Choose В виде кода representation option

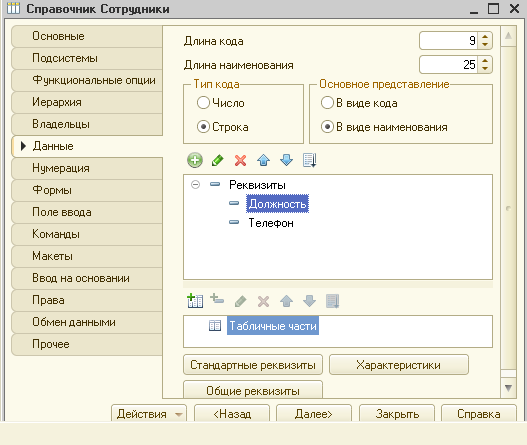[327, 103]
